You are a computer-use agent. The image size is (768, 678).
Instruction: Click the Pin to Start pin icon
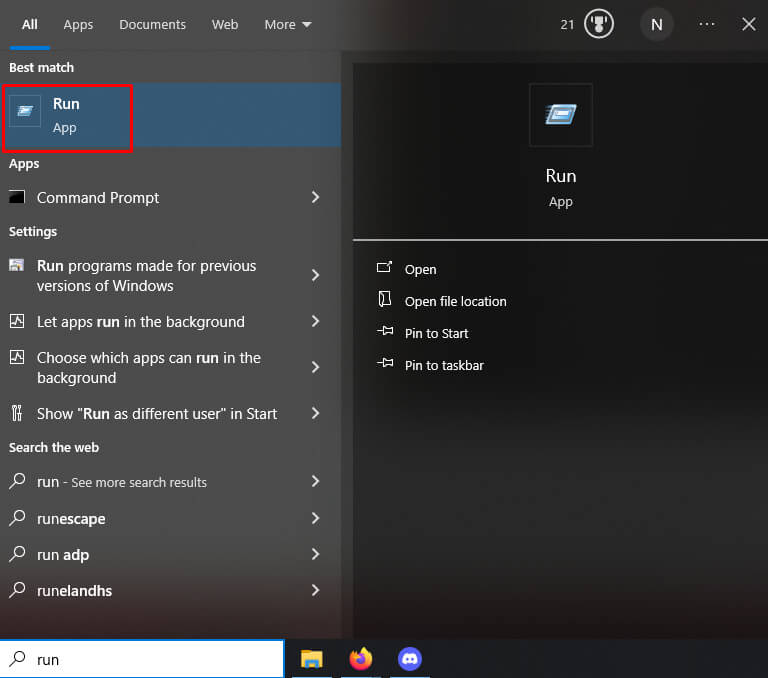click(x=385, y=331)
